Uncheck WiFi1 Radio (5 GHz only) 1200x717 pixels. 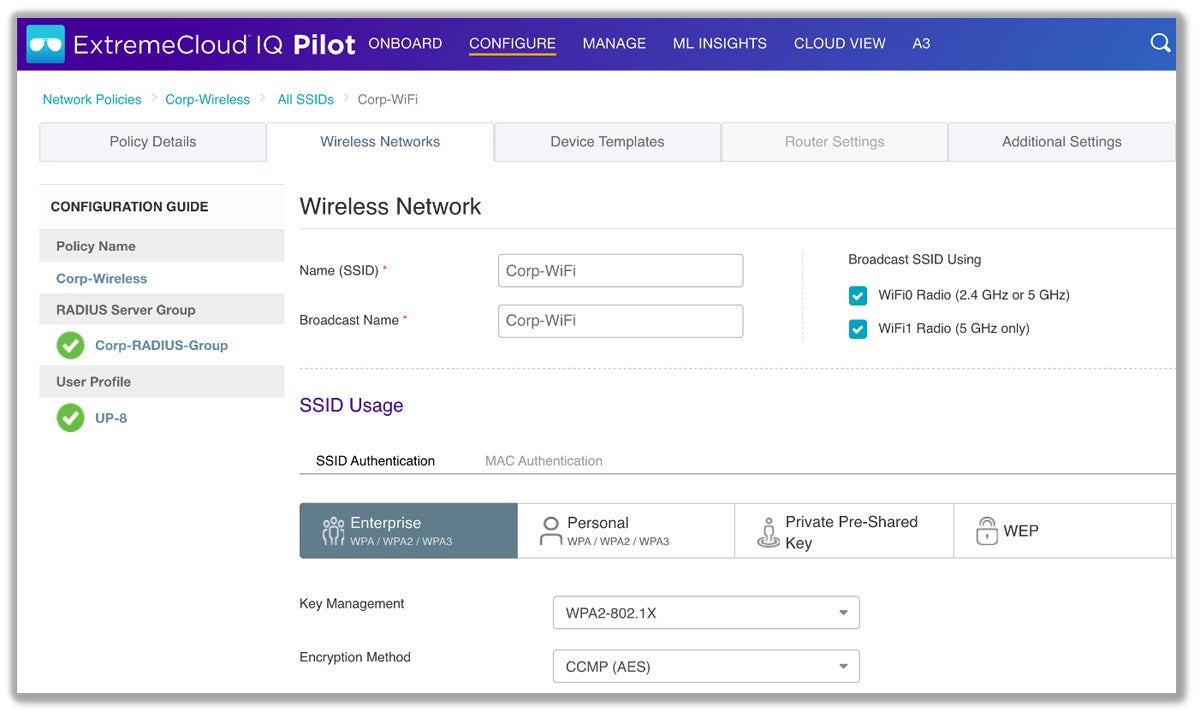[858, 329]
